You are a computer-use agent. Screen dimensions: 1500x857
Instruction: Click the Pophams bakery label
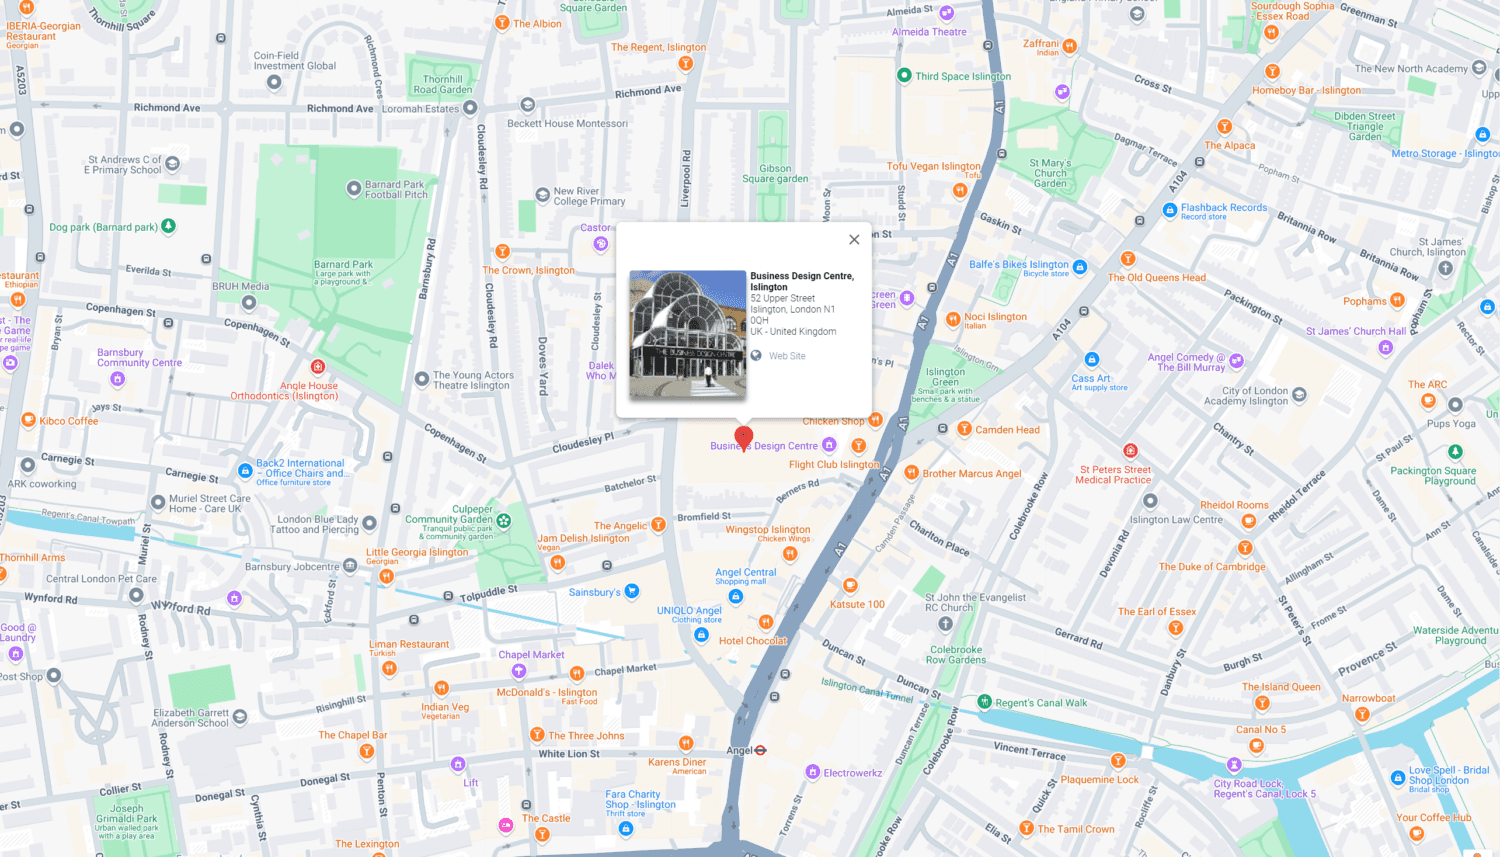point(1365,301)
